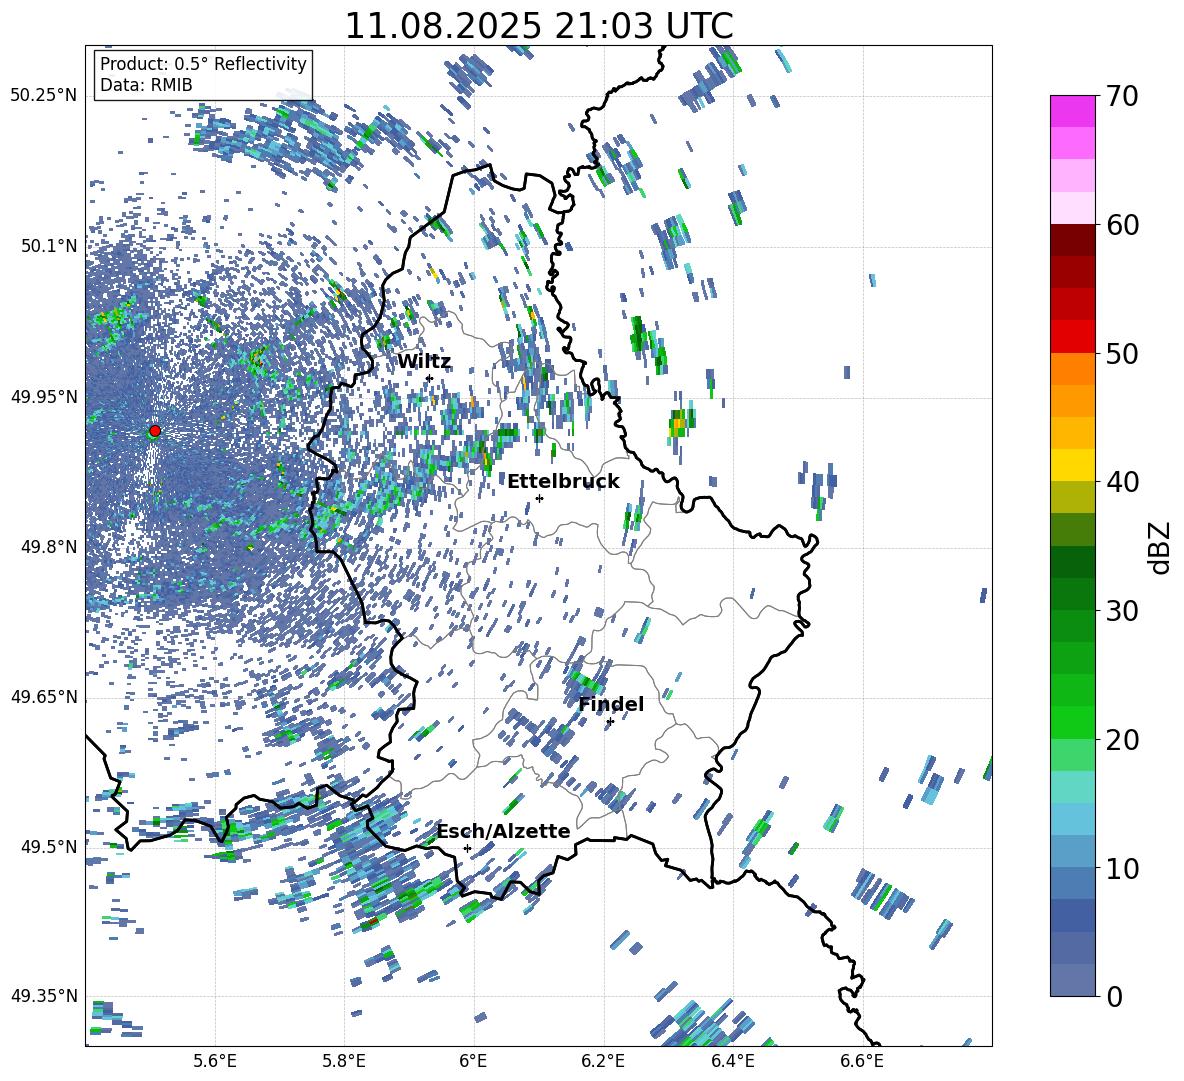Image resolution: width=1184 pixels, height=1081 pixels.
Task: Click the dark maroon colorbar segment below 60
Action: coord(1072,240)
